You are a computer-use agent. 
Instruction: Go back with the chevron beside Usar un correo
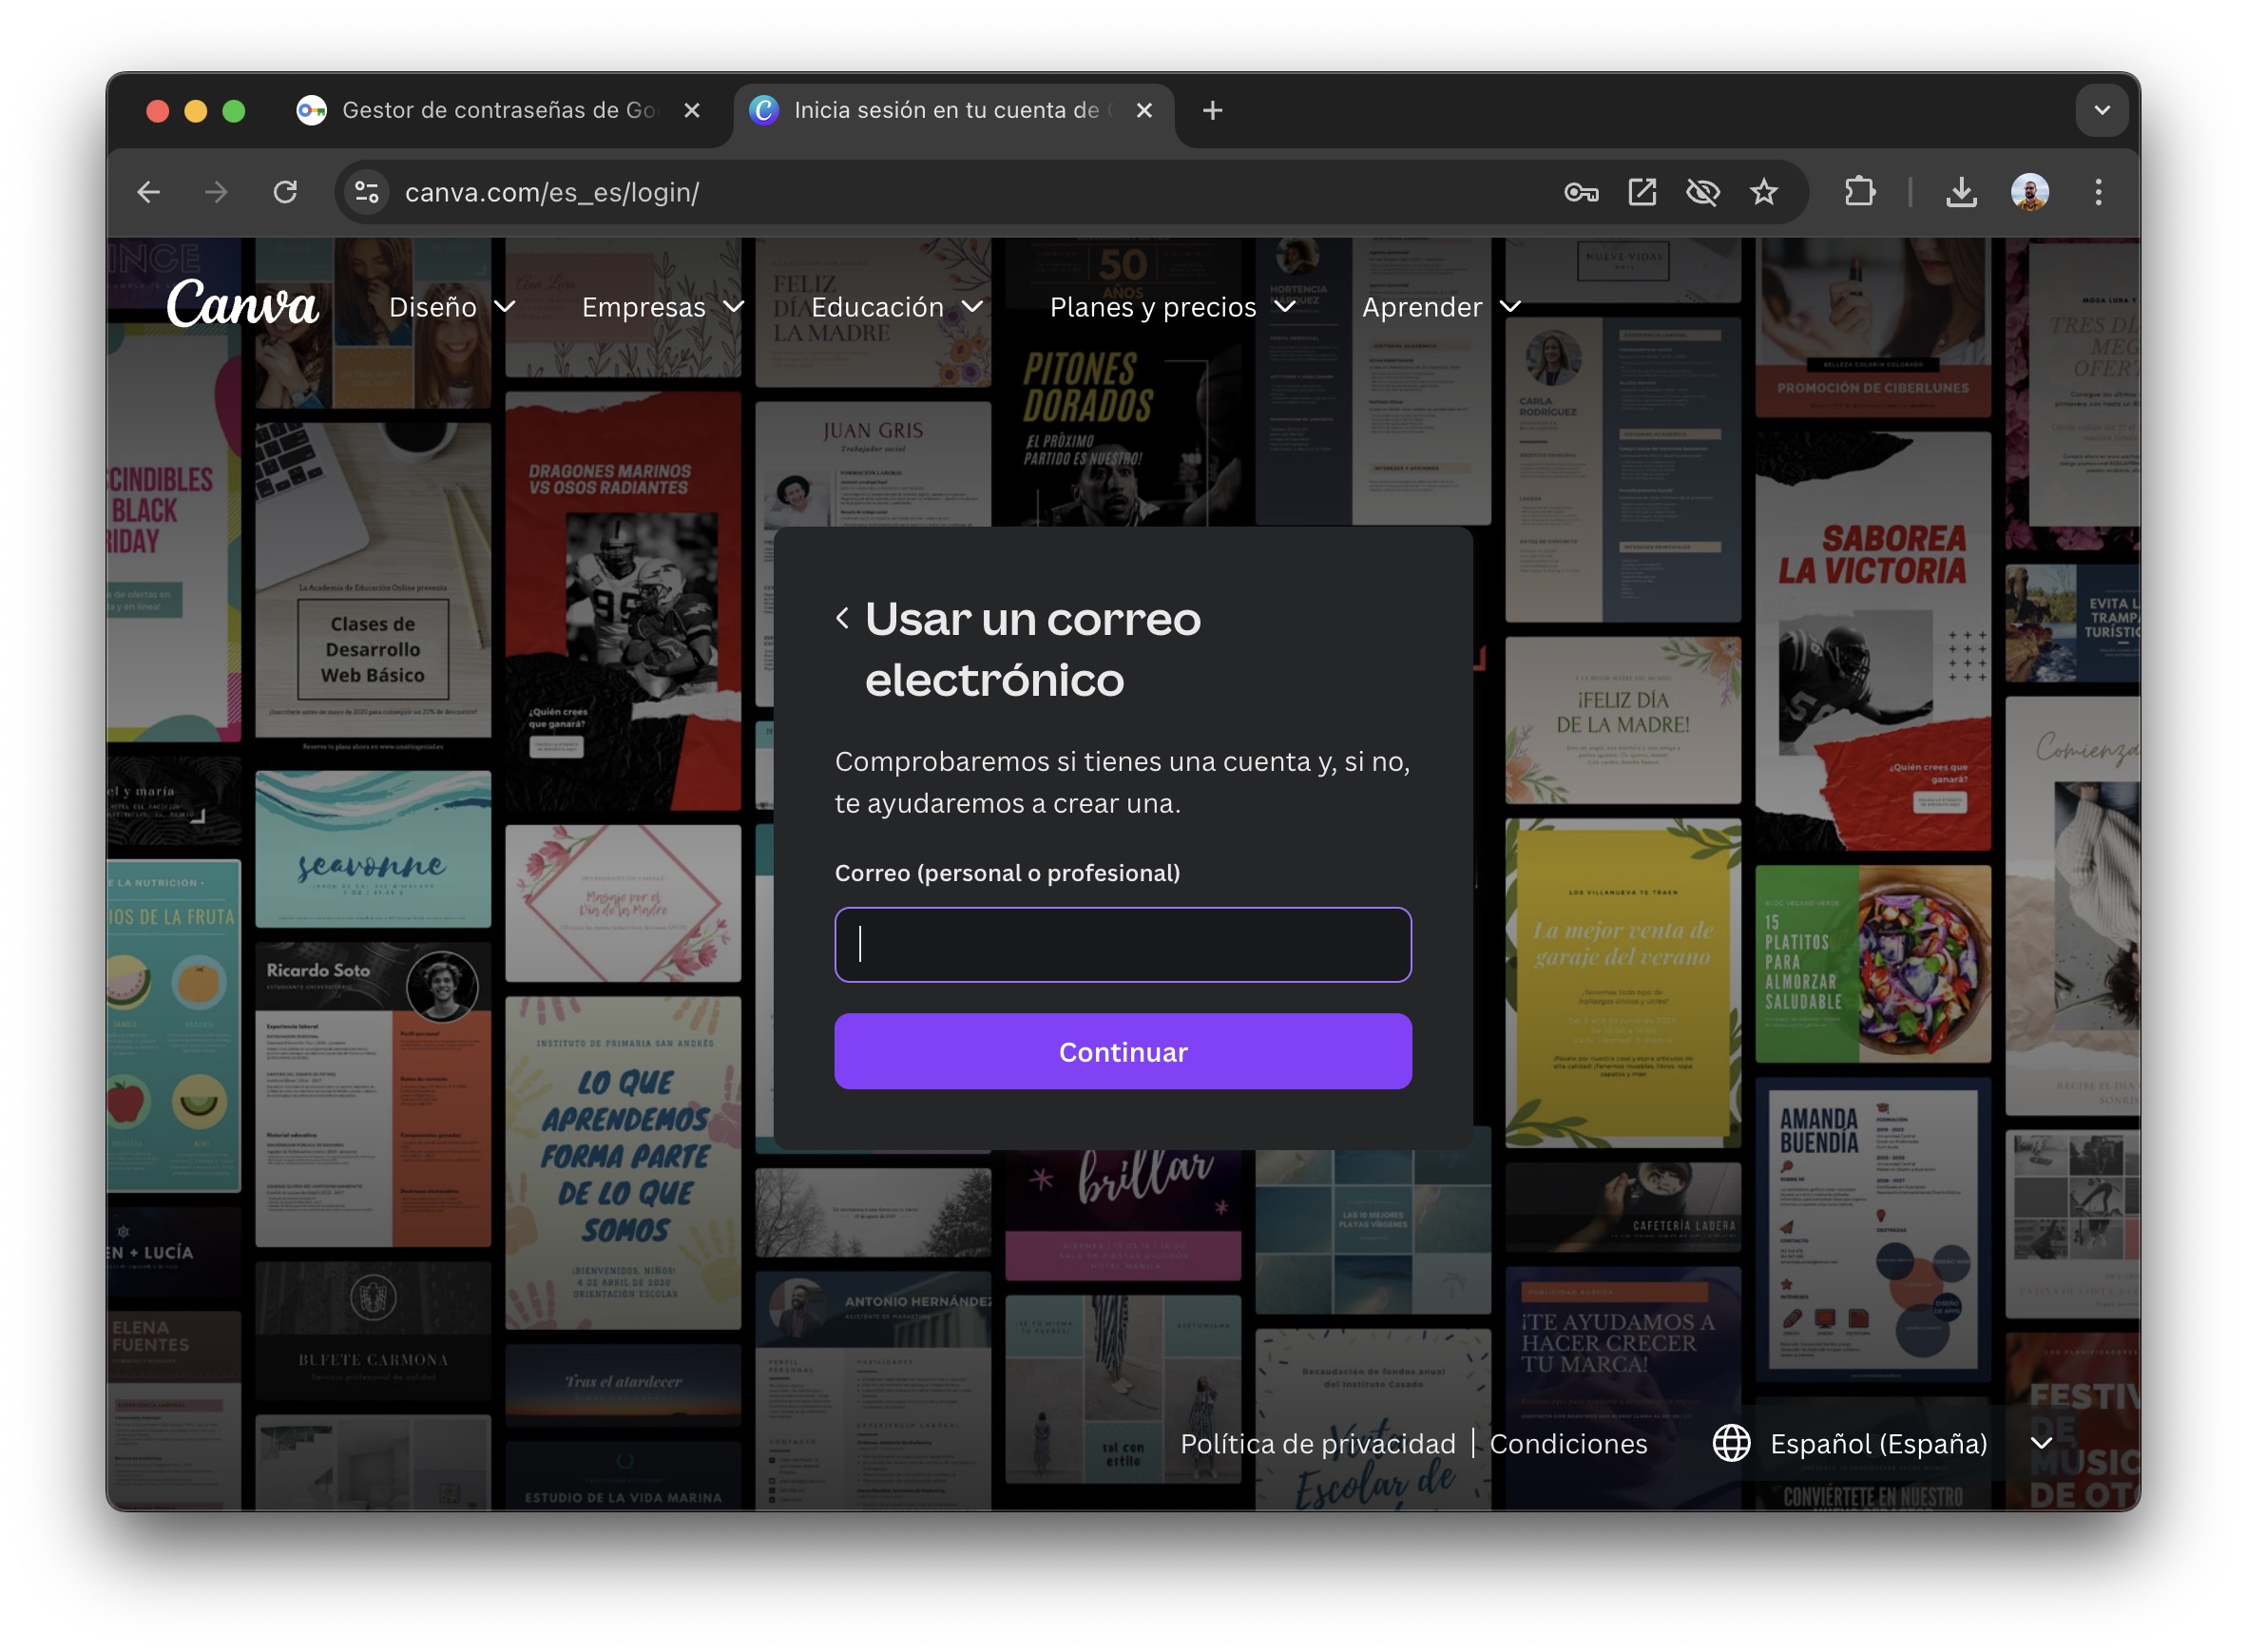pos(842,619)
